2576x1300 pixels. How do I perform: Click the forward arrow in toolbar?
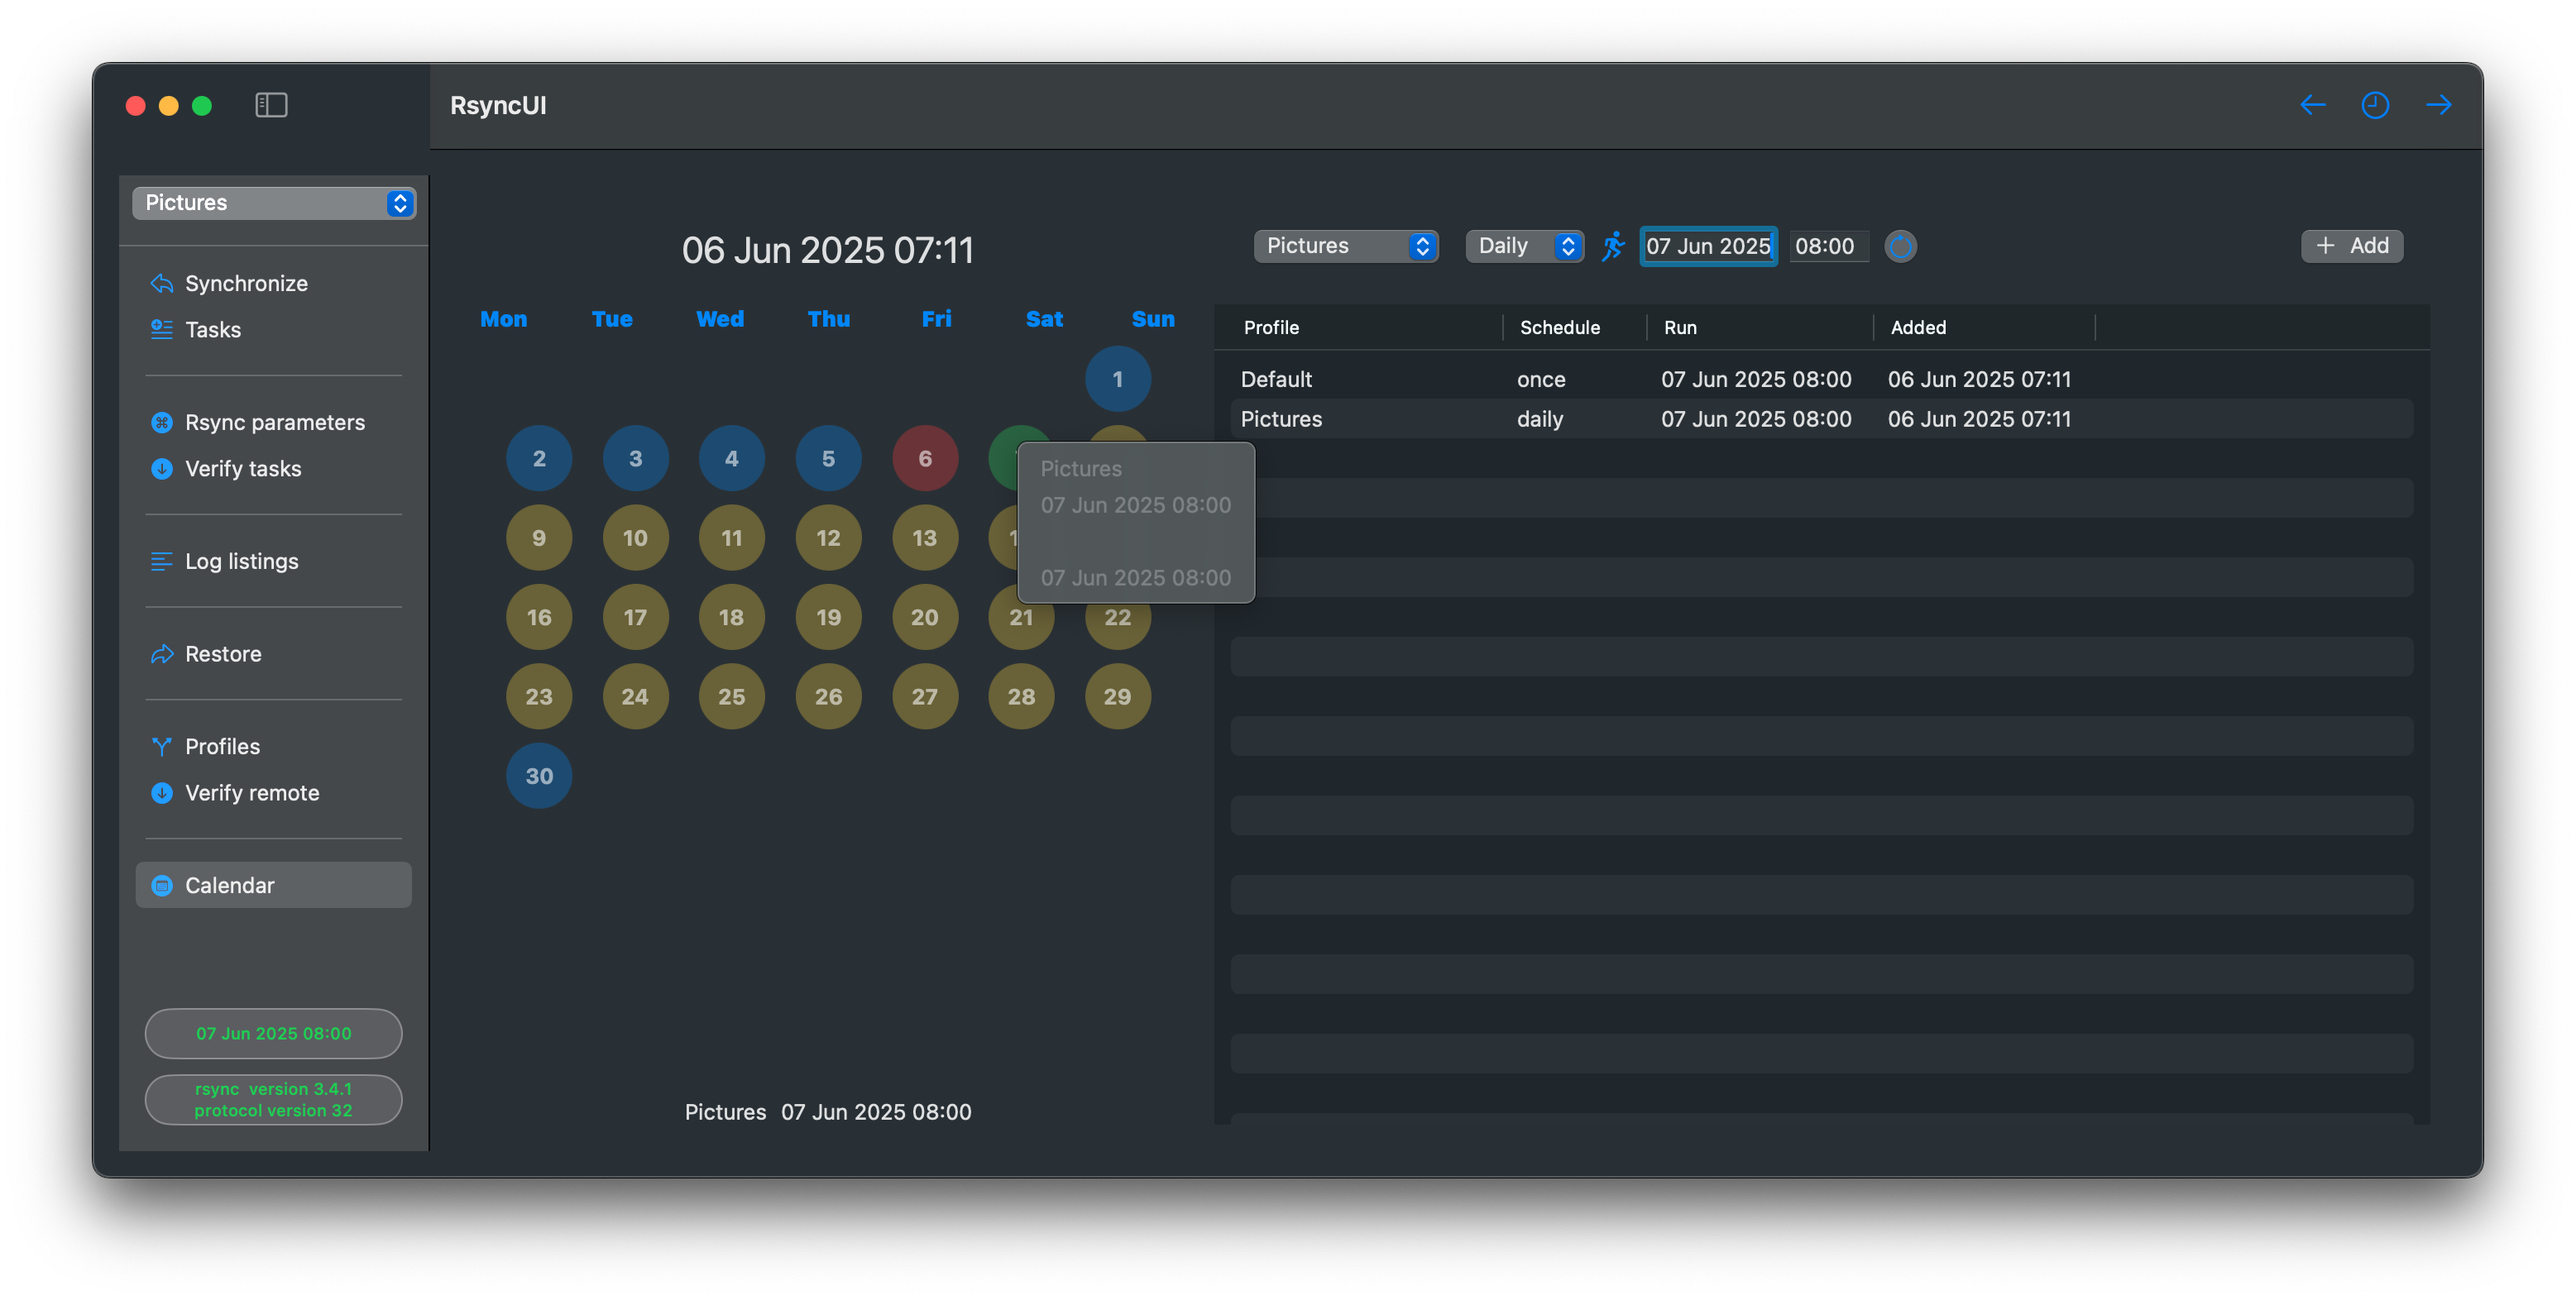2438,105
